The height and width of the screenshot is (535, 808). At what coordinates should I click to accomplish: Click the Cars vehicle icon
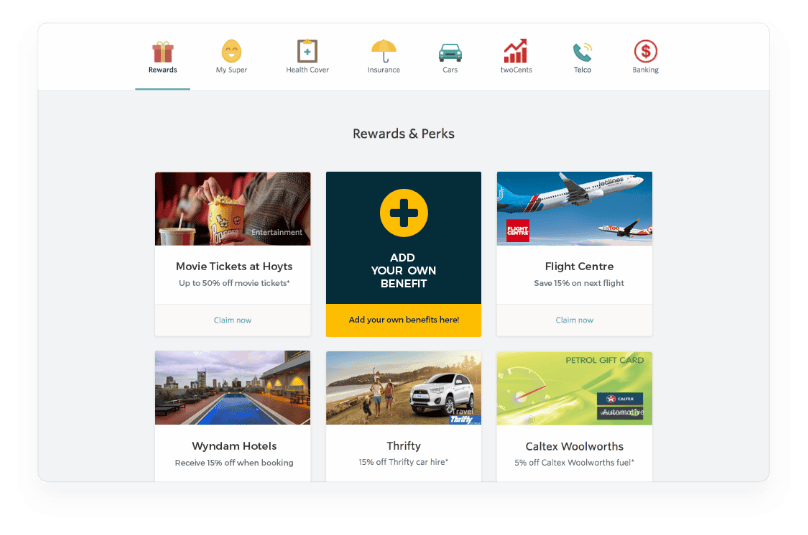(450, 53)
